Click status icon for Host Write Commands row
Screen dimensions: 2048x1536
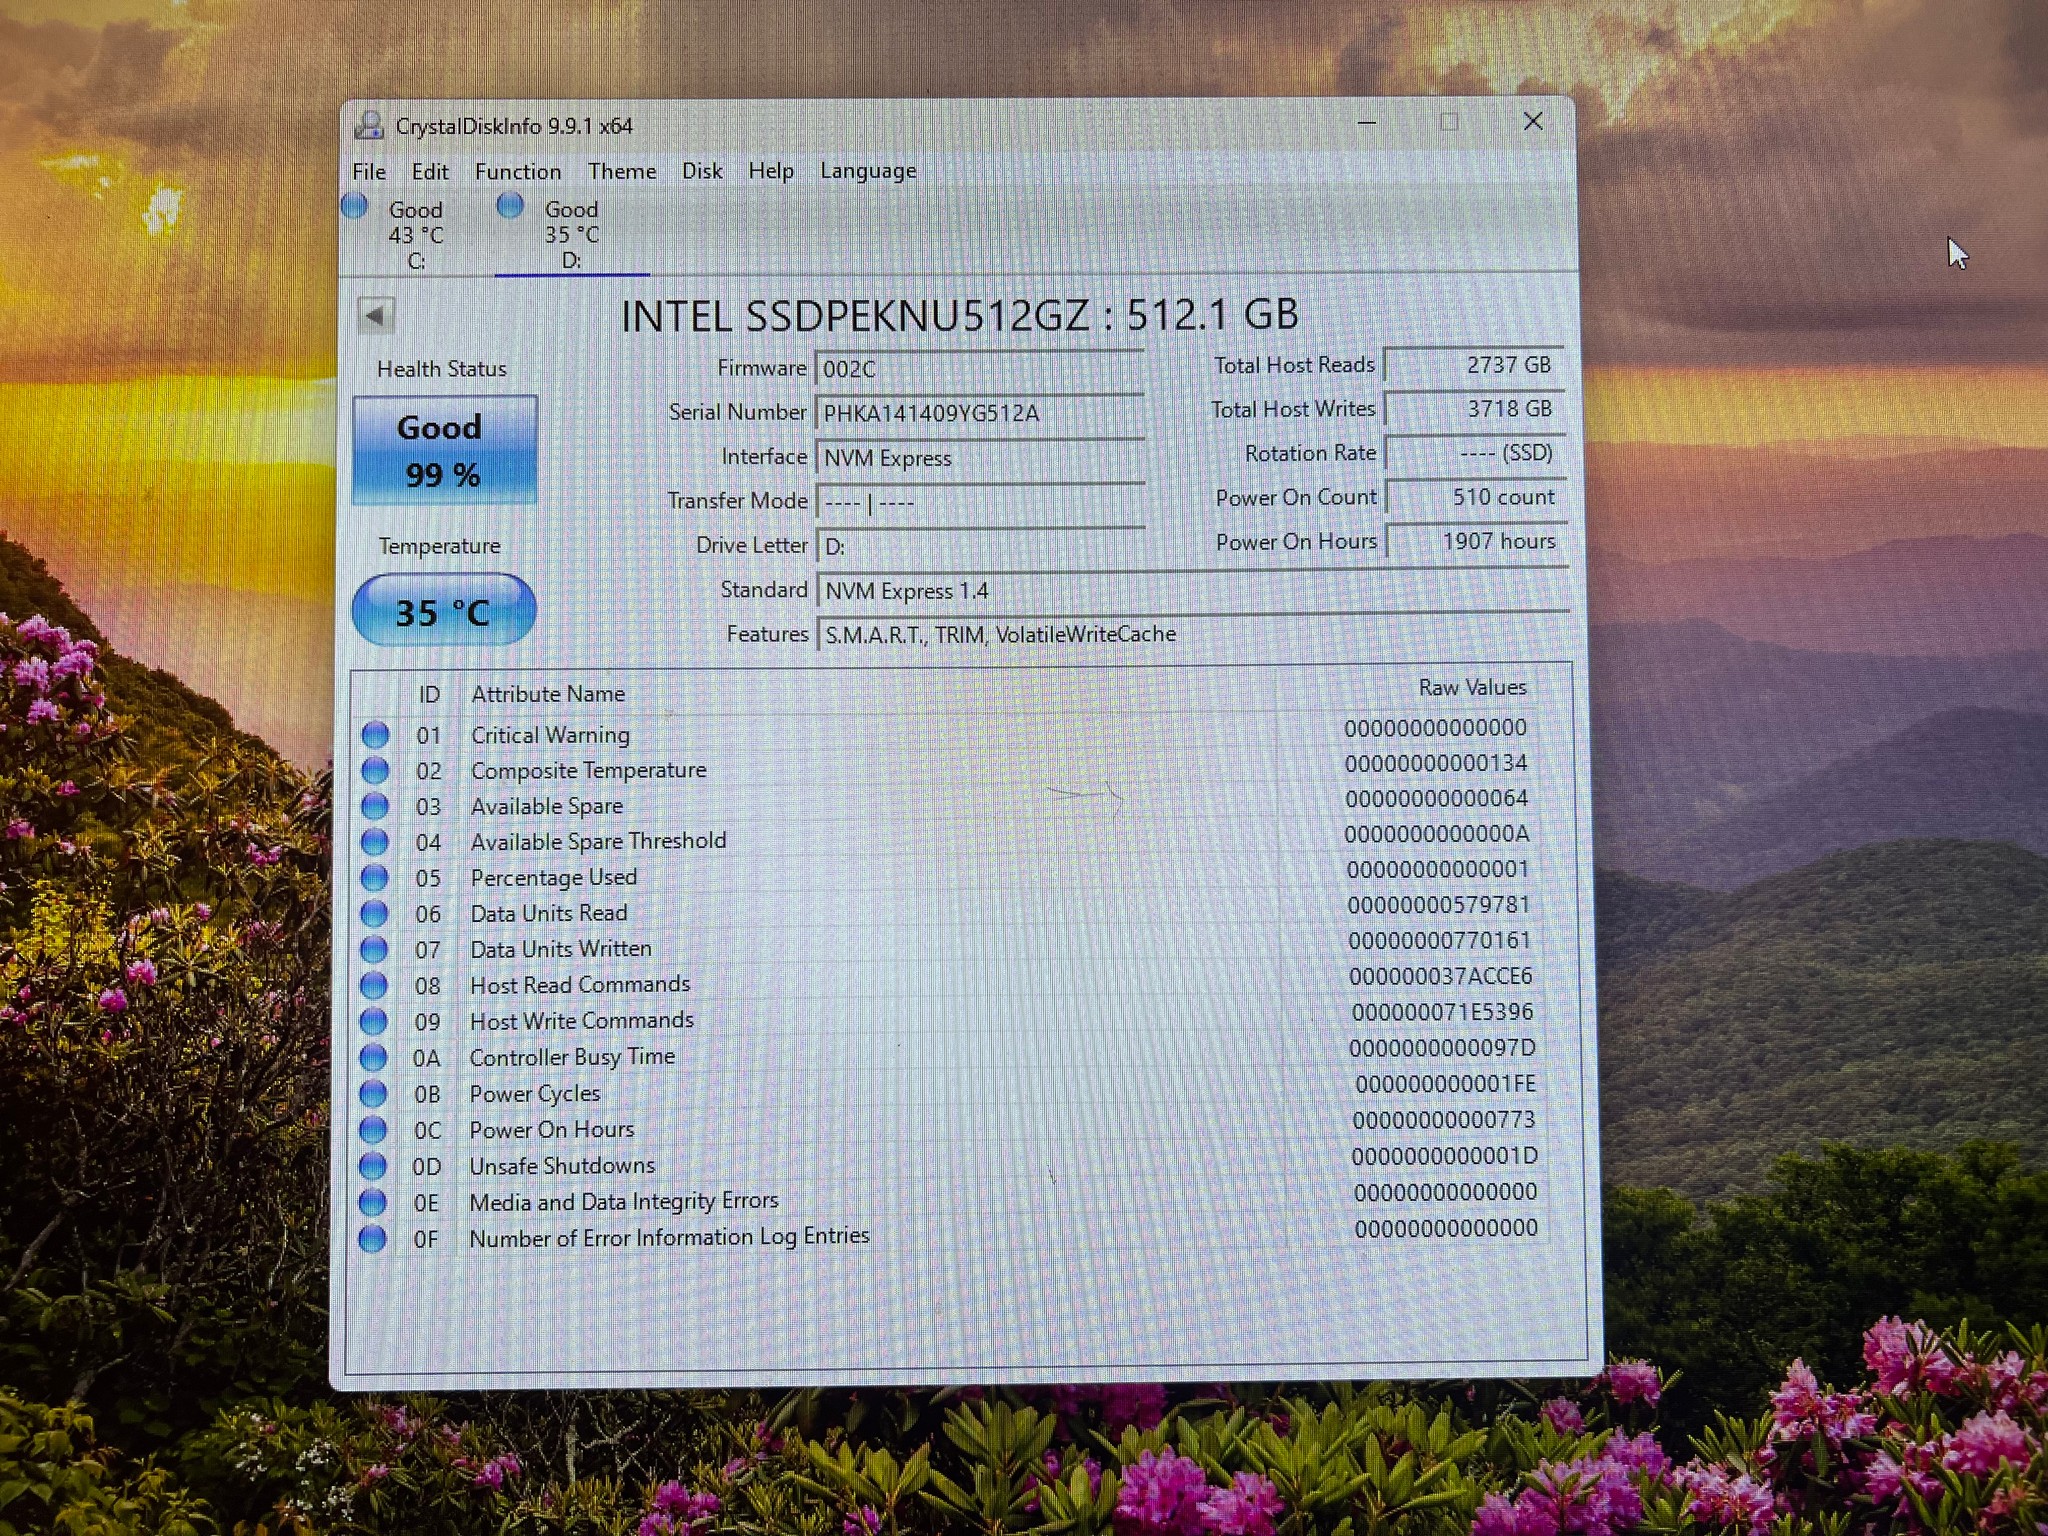pos(373,1021)
